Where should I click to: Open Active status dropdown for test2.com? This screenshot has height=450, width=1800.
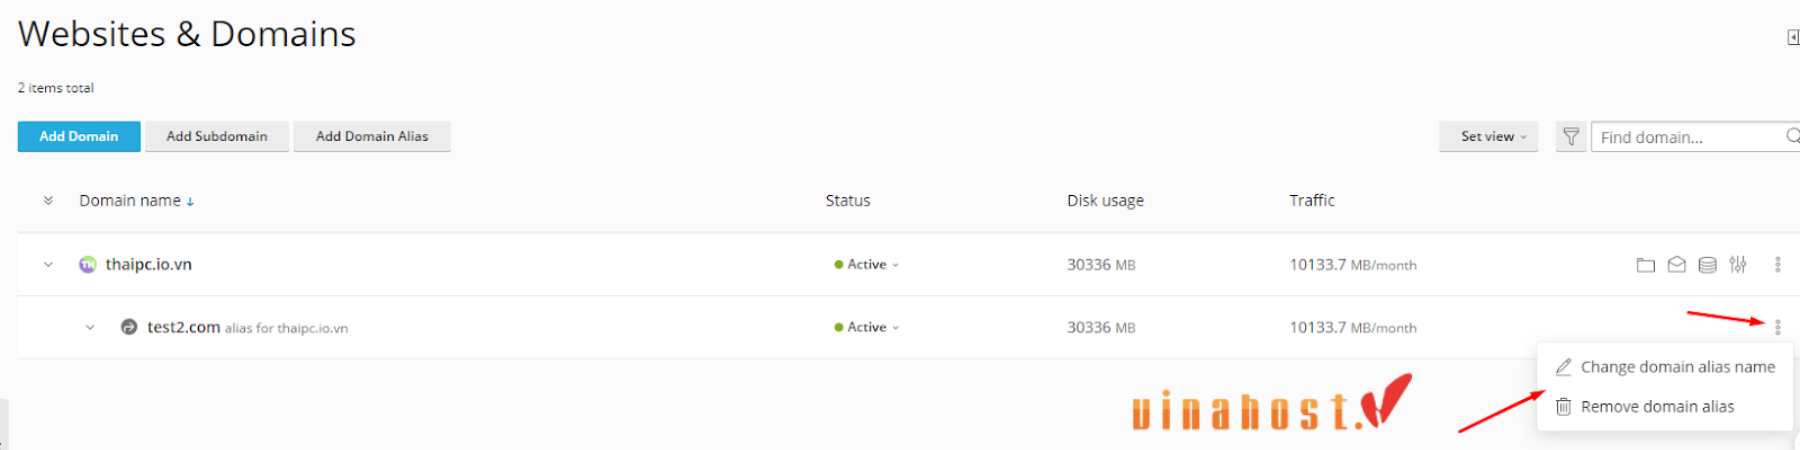(x=866, y=327)
